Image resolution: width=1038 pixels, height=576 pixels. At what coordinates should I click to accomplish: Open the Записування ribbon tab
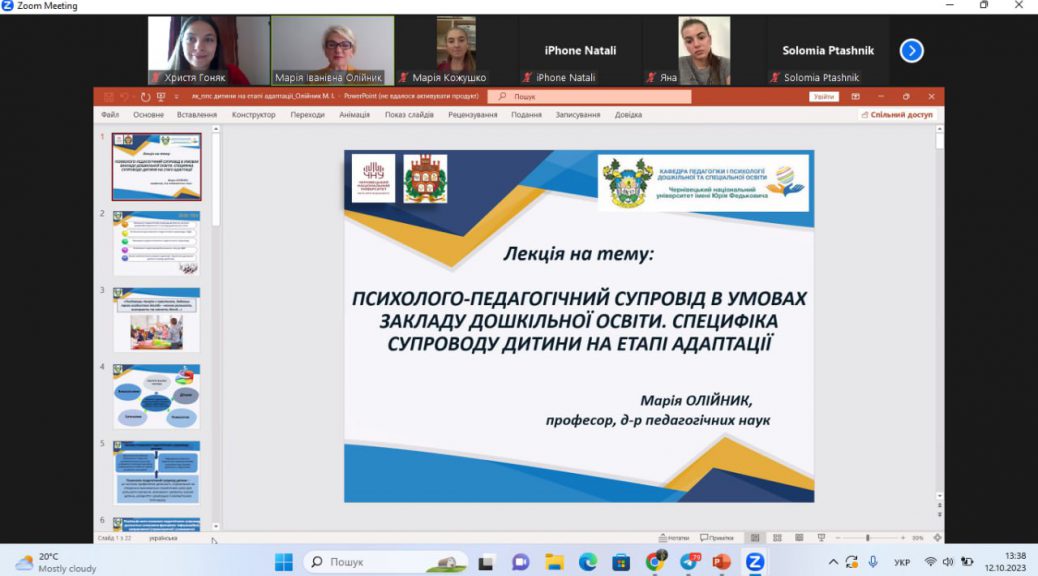coord(578,115)
